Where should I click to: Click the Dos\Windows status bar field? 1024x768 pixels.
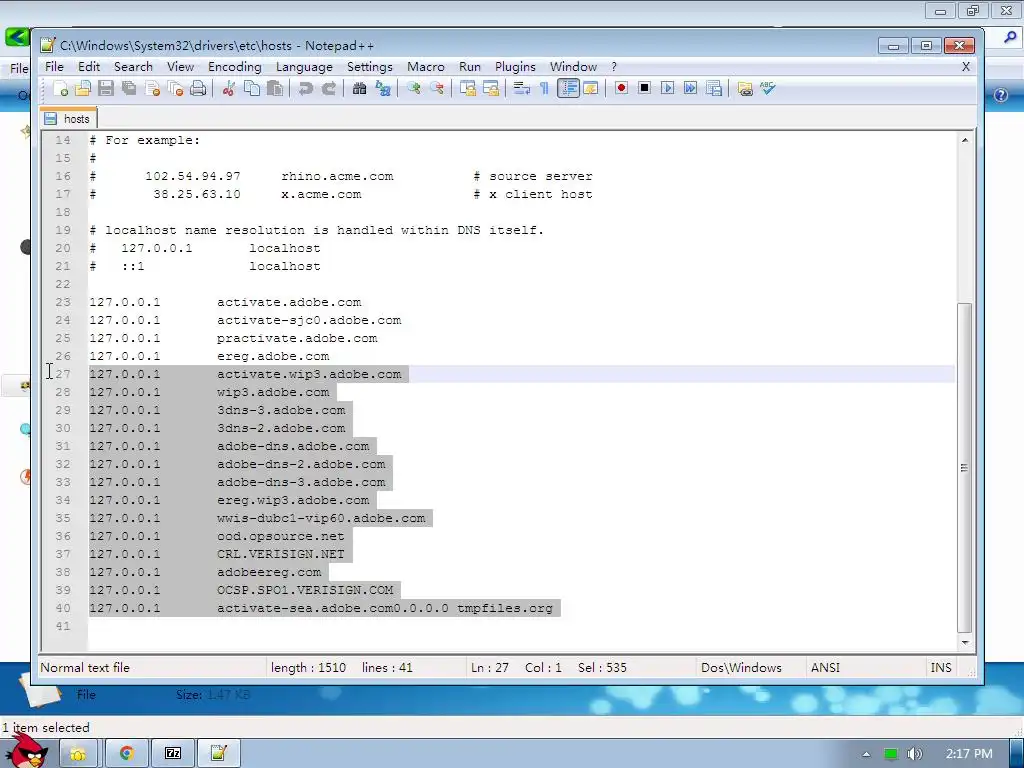(741, 667)
